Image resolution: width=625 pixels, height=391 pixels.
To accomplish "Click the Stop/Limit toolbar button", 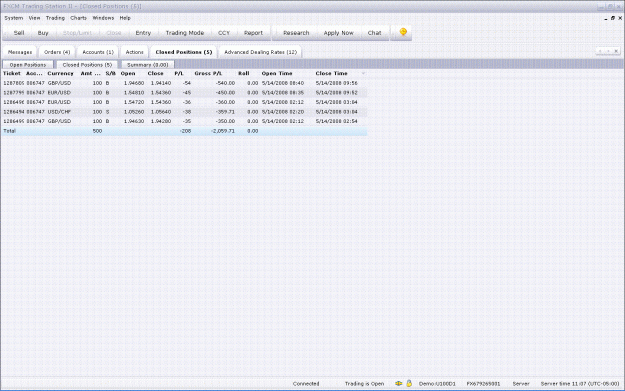I will coord(77,33).
